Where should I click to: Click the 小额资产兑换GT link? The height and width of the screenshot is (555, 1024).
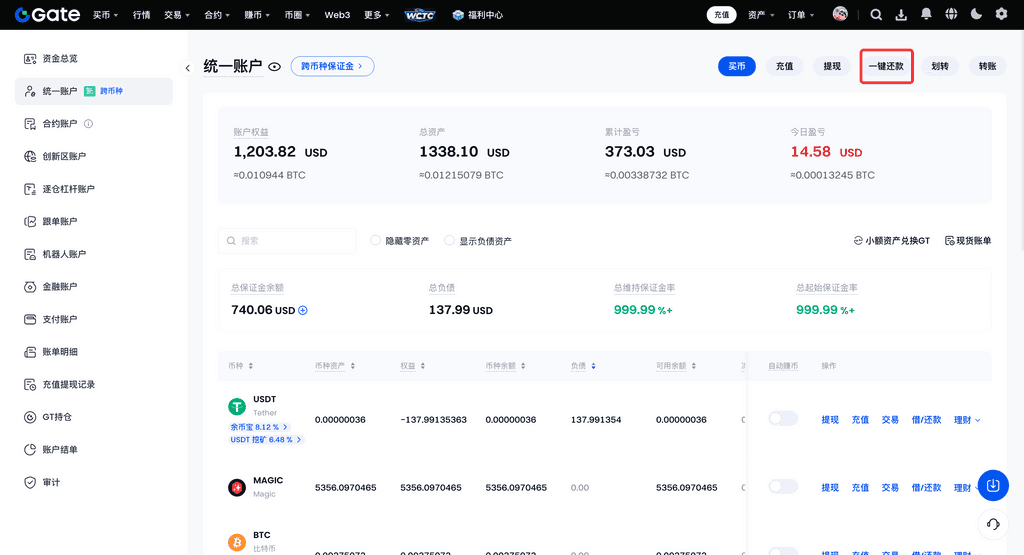(x=891, y=241)
